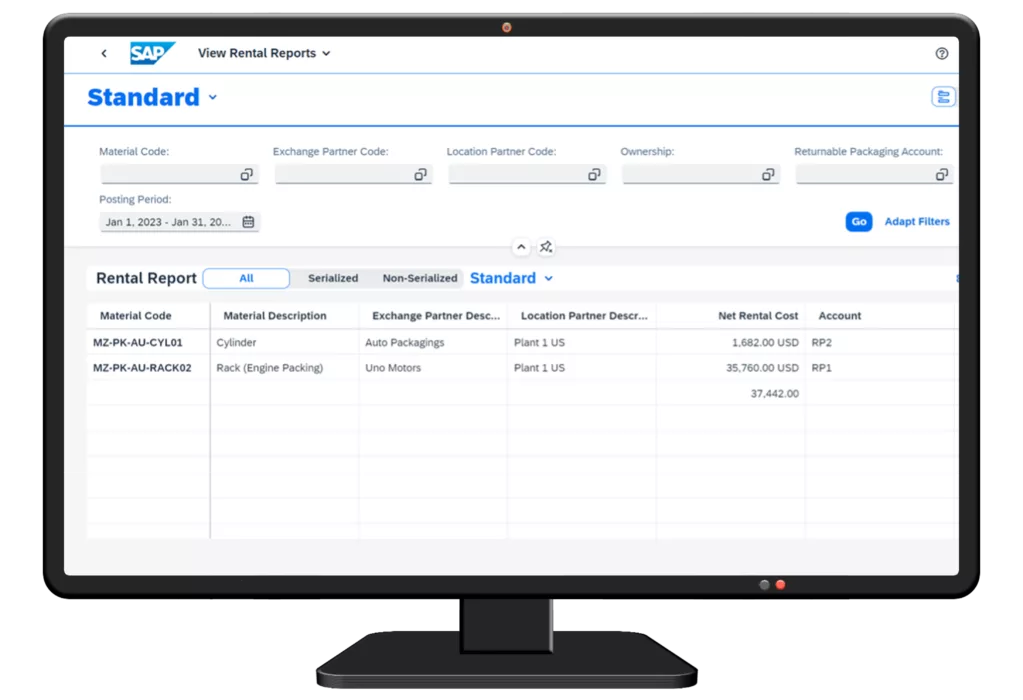The width and height of the screenshot is (1023, 700).
Task: Open the table Standard view dropdown
Action: [548, 279]
